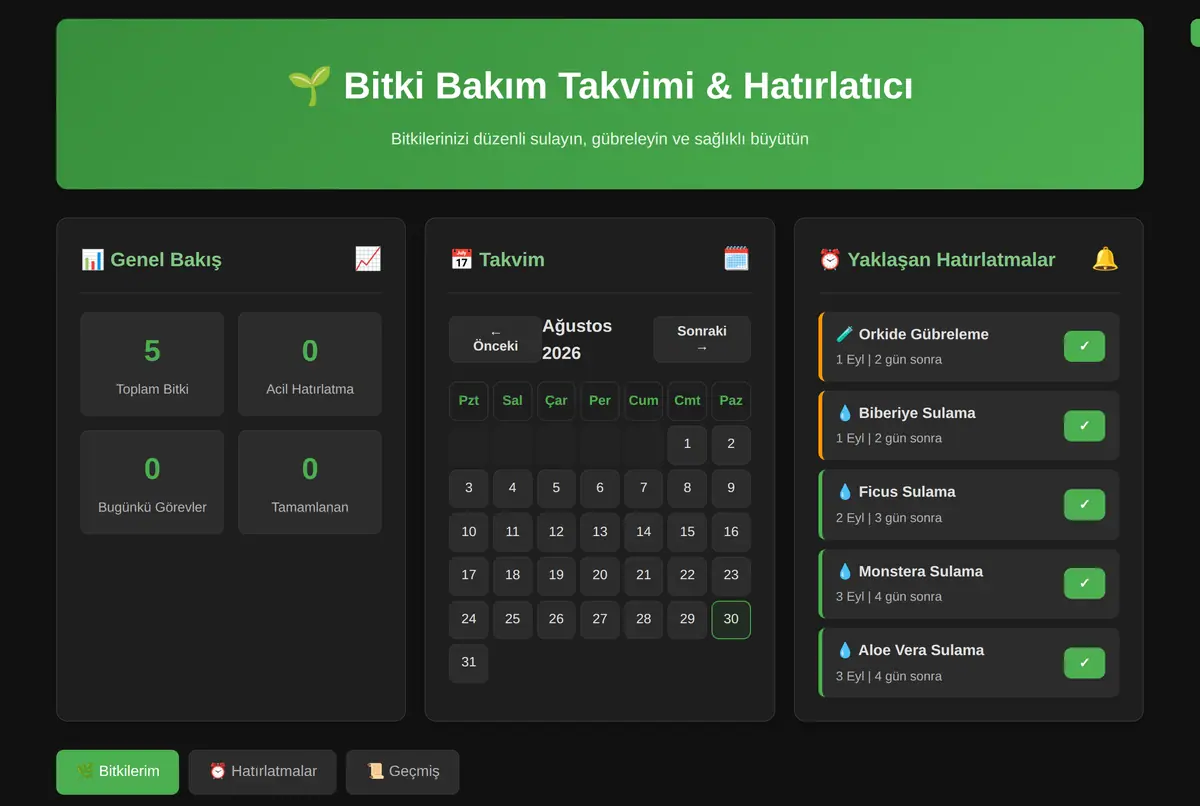Screen dimensions: 1200x806
Task: Click the Çar weekday header
Action: click(x=556, y=400)
